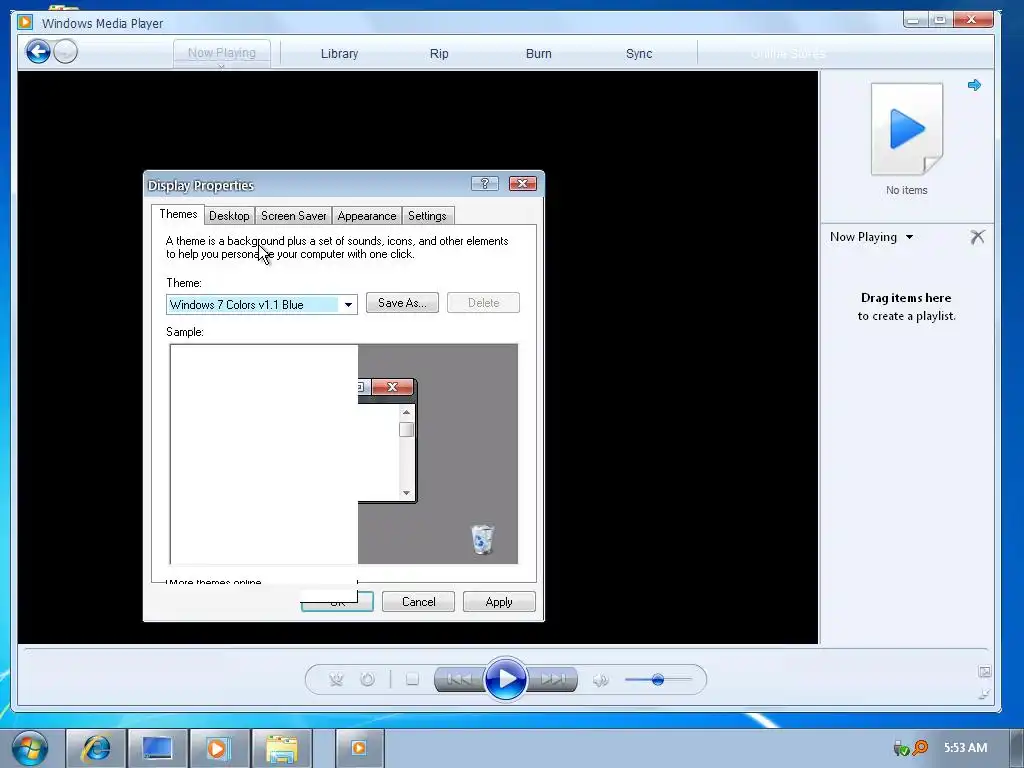Turn shuffle on in playback controls
1024x768 pixels.
336,680
